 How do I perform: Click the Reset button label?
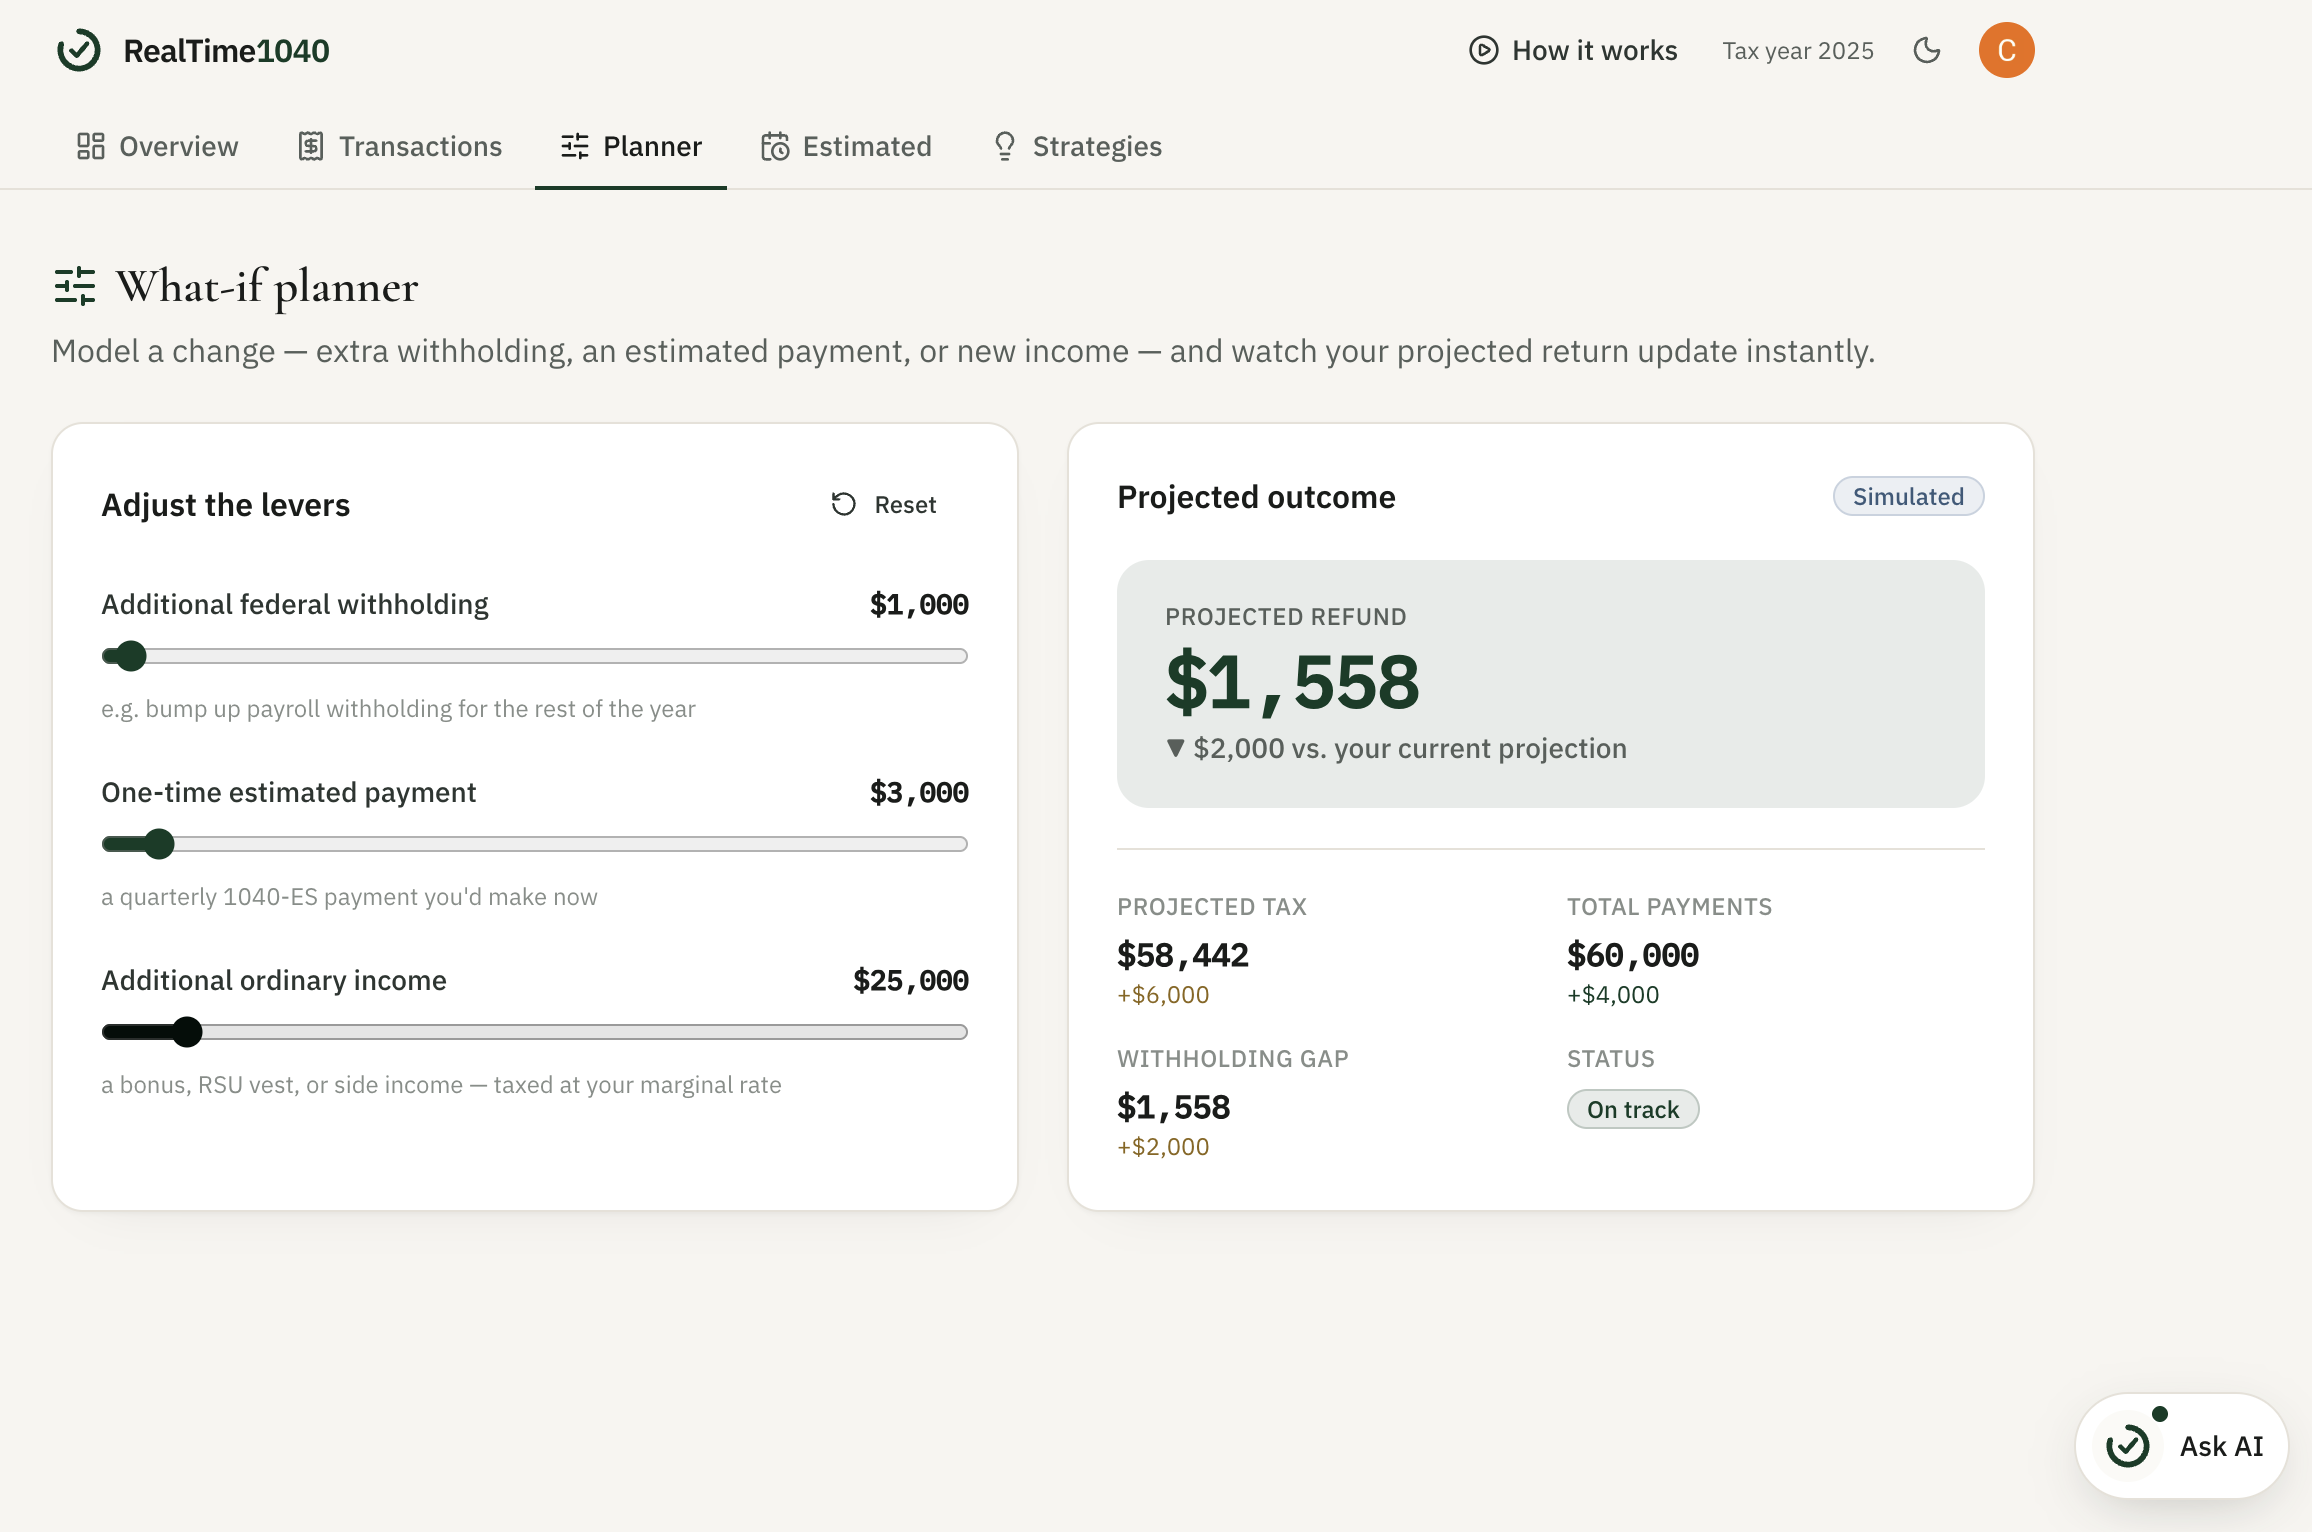(x=905, y=505)
